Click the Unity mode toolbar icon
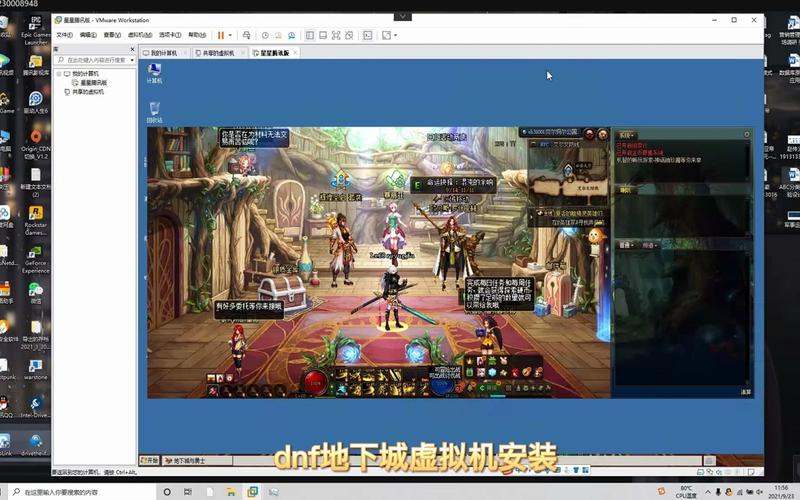Screen dimensions: 800x500 (349, 35)
